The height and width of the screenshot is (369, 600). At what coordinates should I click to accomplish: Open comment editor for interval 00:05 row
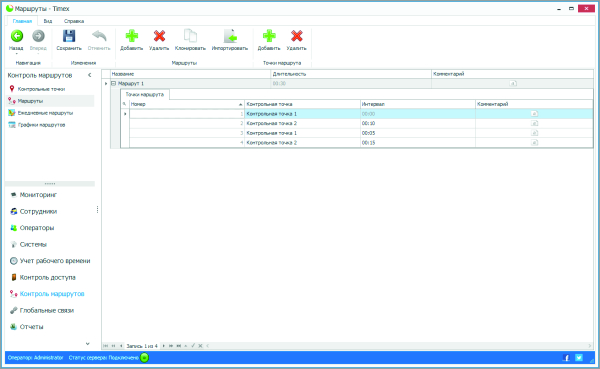[535, 133]
